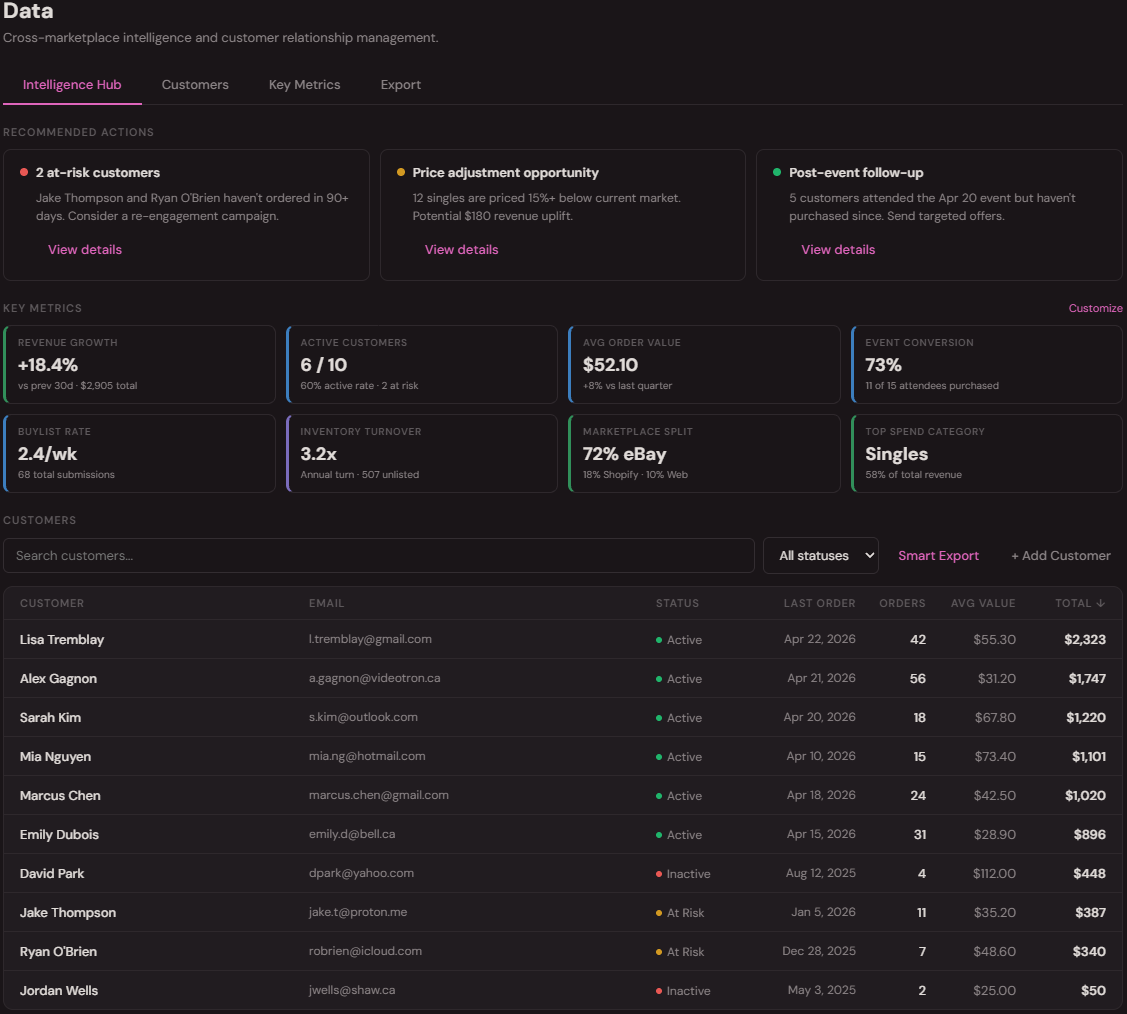Click email marcus.chen@gmail.com
This screenshot has width=1127, height=1014.
coord(379,795)
